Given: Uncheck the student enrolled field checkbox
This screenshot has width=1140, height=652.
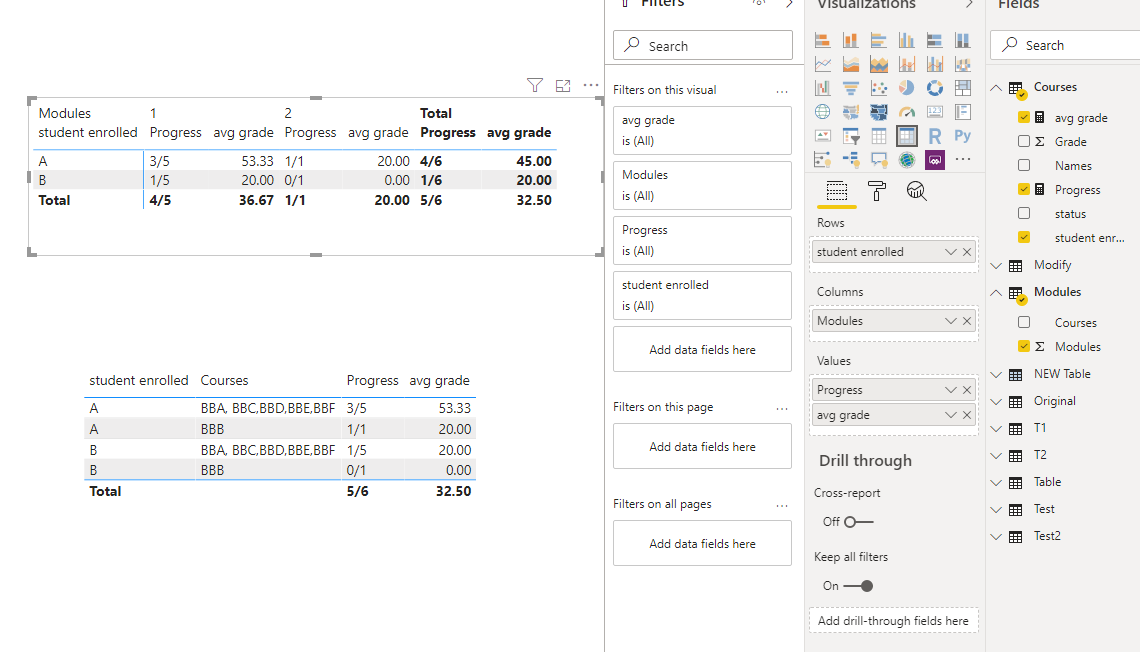Looking at the screenshot, I should [x=1024, y=237].
